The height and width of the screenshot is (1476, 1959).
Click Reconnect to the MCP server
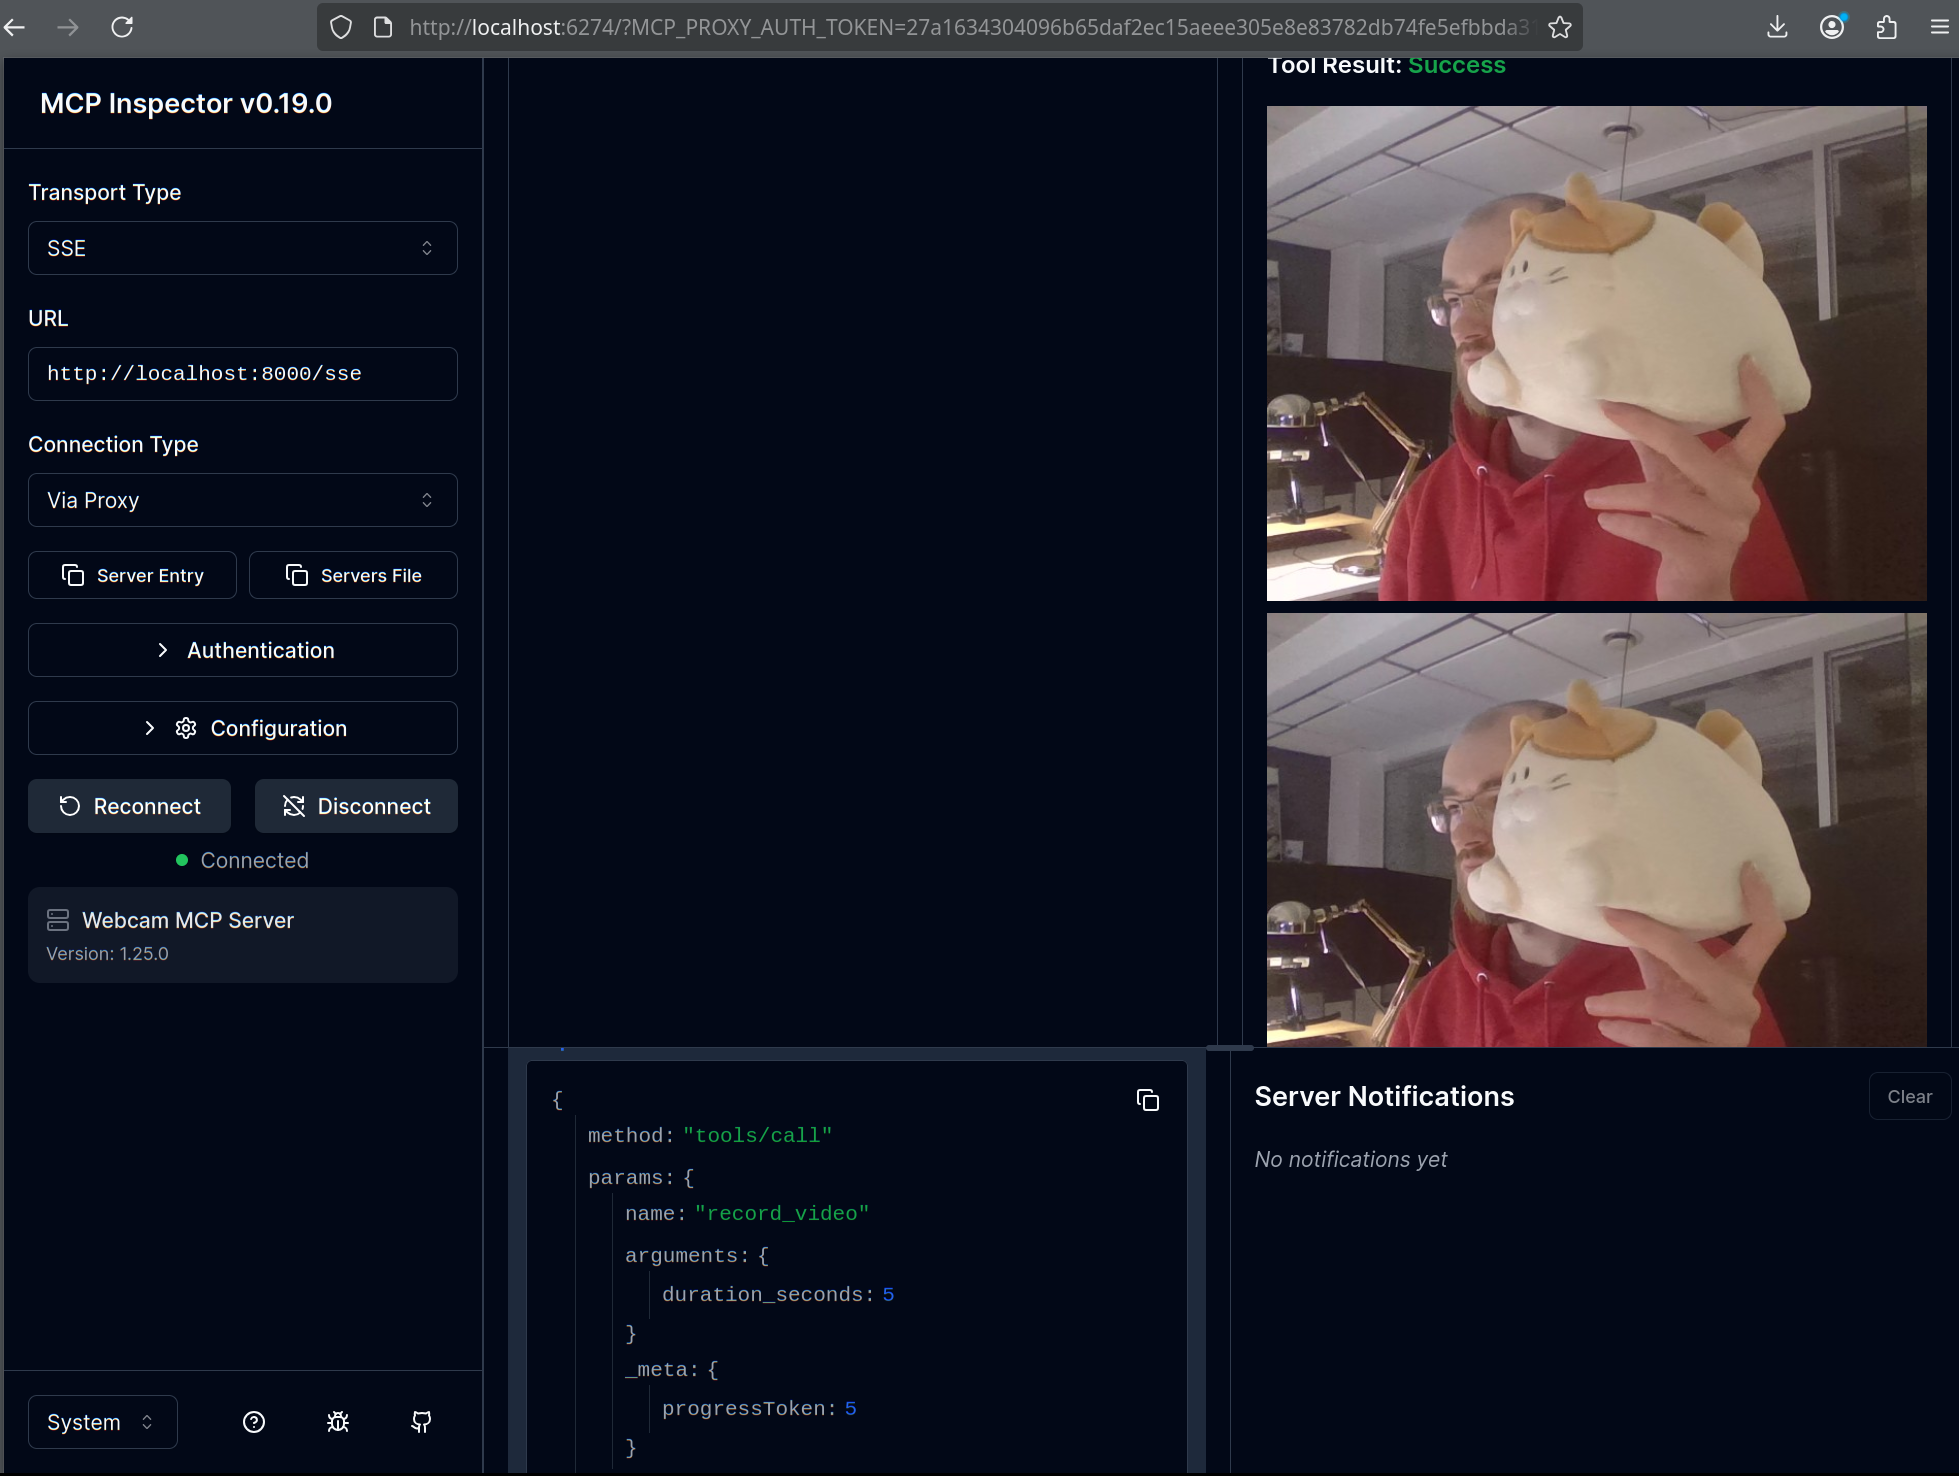tap(129, 805)
